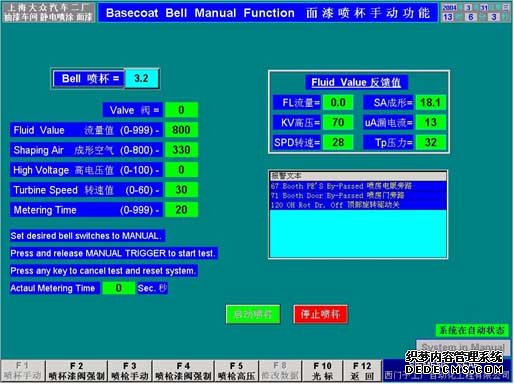Edit the Turbine Speed value 30
514x384 pixels.
(x=181, y=190)
